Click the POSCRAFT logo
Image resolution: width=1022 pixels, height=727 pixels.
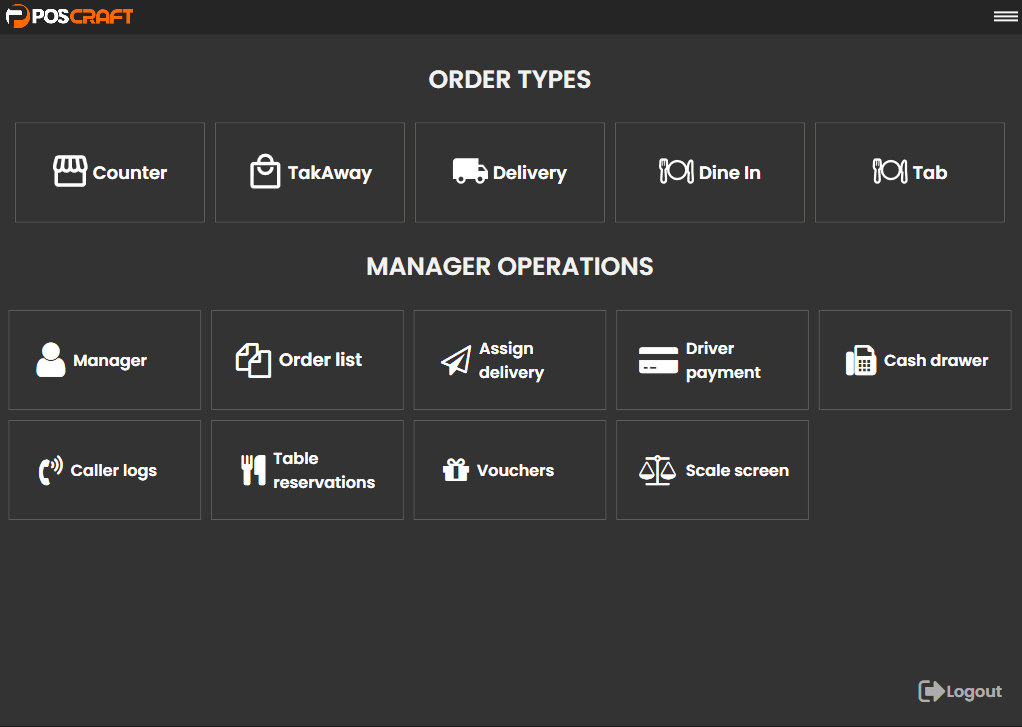click(x=69, y=17)
